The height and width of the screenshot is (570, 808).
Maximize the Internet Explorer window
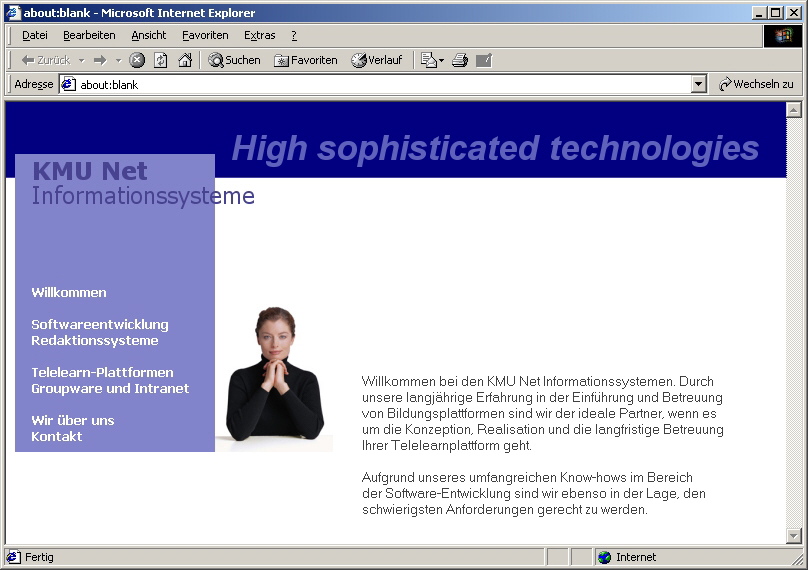(776, 13)
